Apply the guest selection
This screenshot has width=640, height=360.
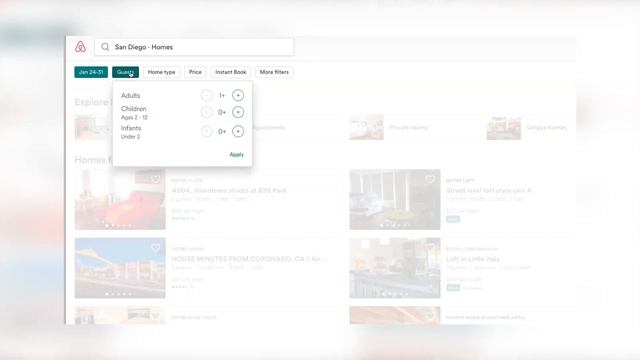[x=237, y=154]
